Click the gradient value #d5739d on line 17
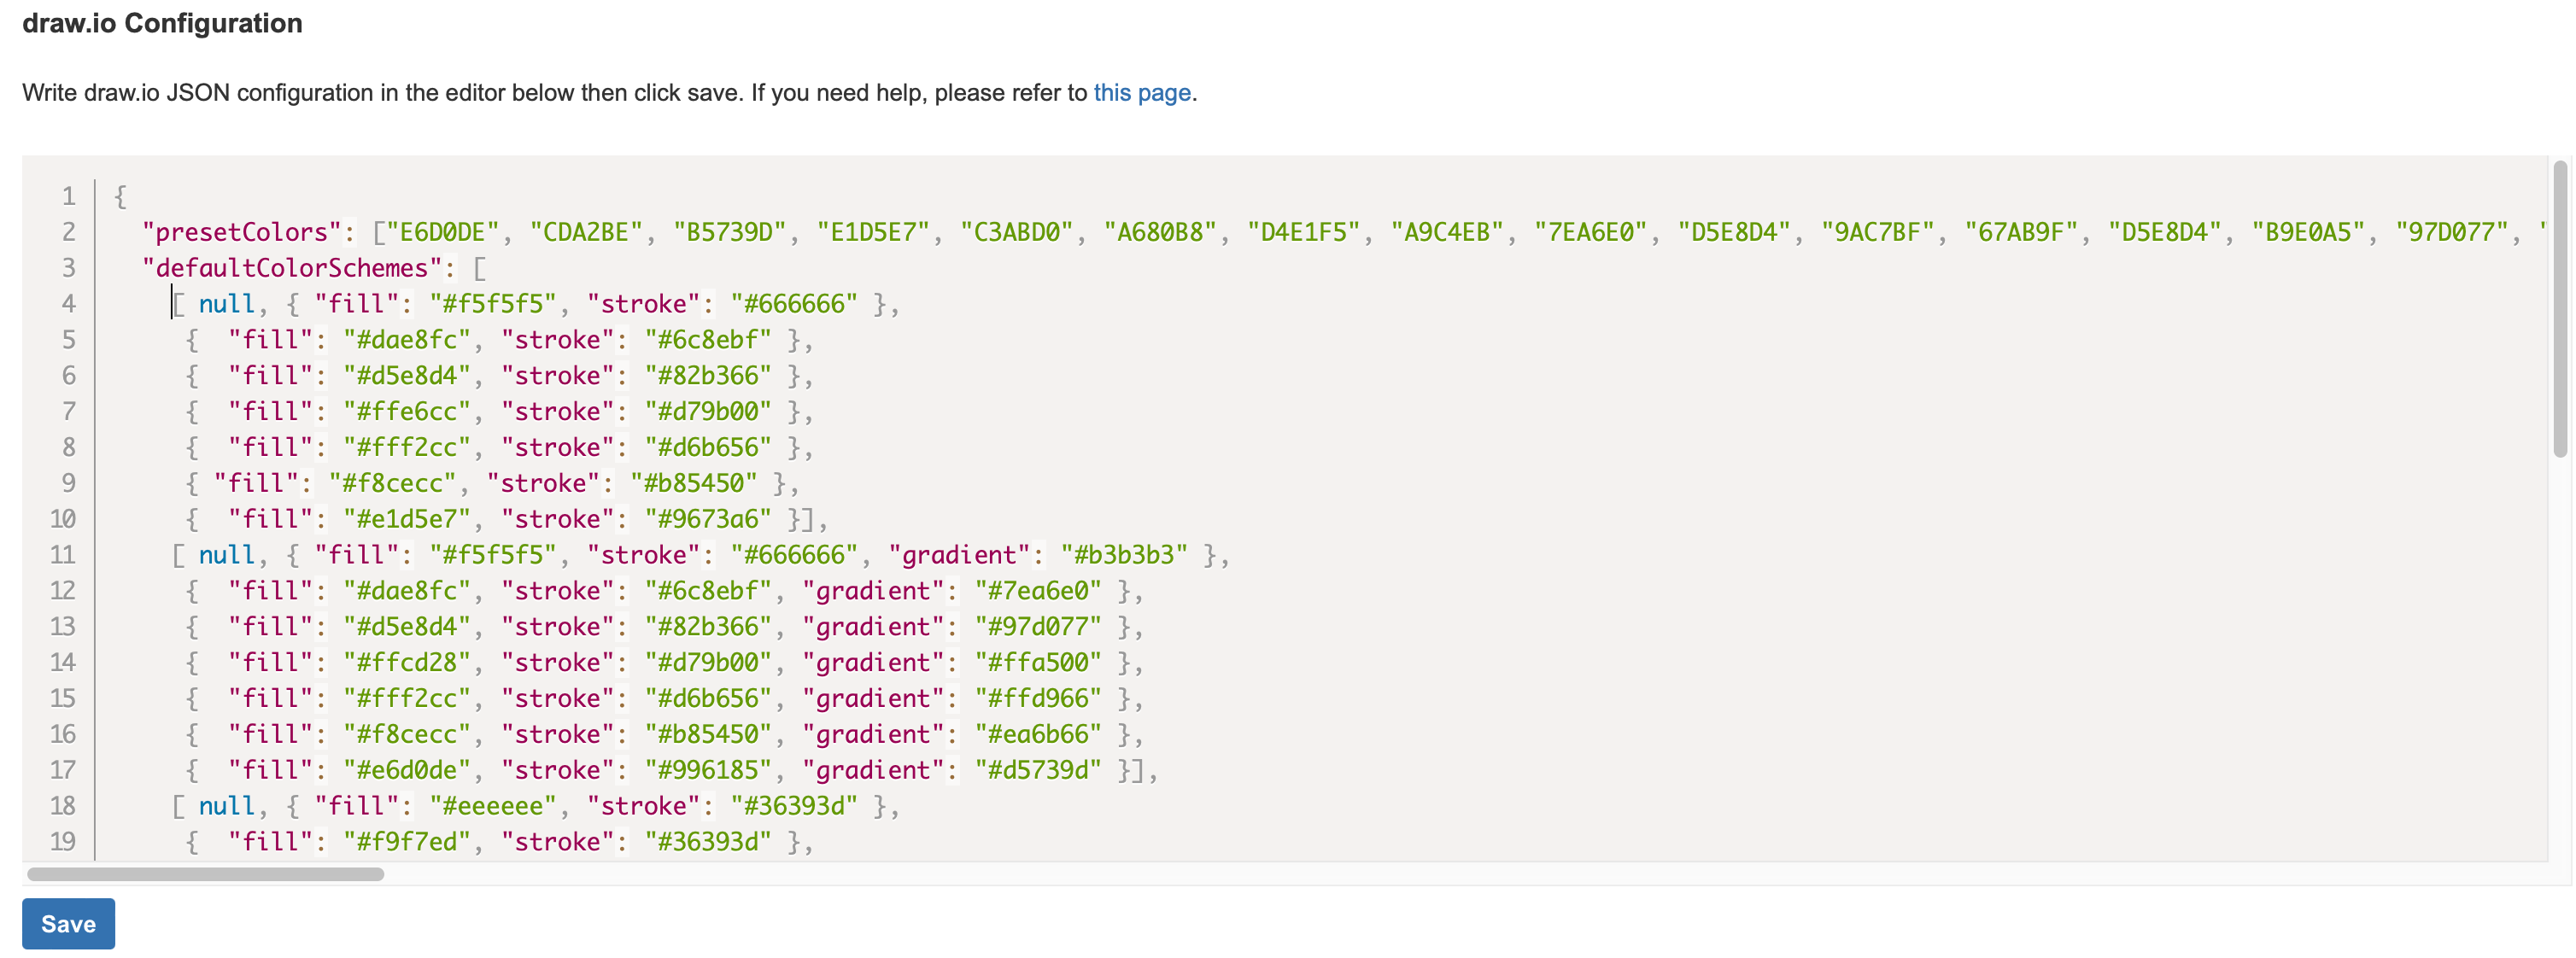 [1040, 769]
